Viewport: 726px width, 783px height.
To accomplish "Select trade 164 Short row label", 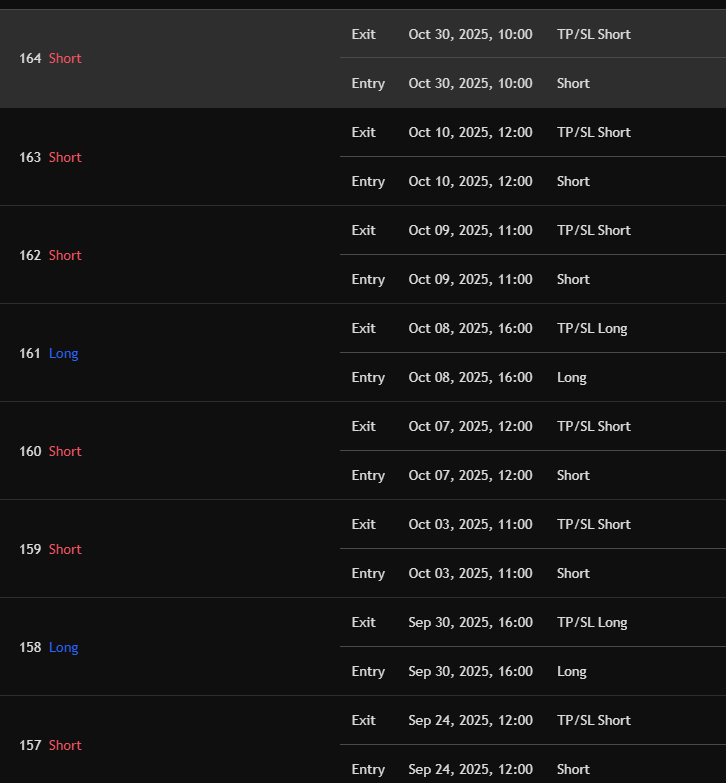I will pos(51,59).
